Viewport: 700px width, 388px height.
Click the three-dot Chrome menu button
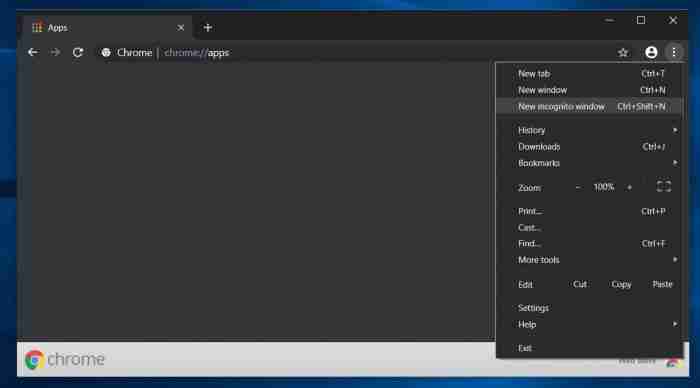(x=674, y=52)
